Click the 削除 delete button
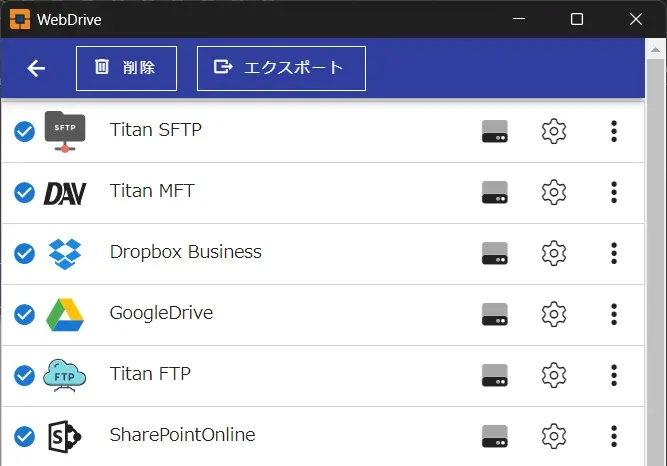The image size is (667, 466). 126,68
